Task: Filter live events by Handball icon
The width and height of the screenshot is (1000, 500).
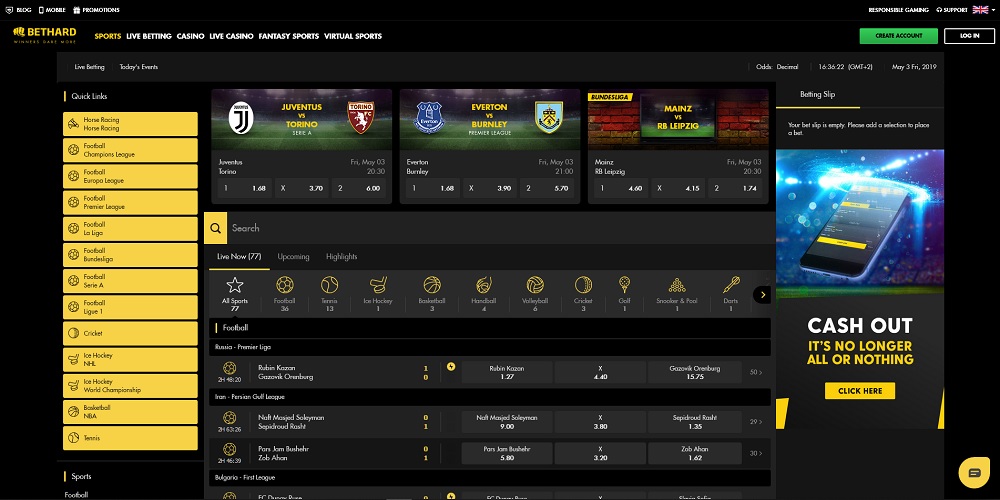Action: [484, 285]
